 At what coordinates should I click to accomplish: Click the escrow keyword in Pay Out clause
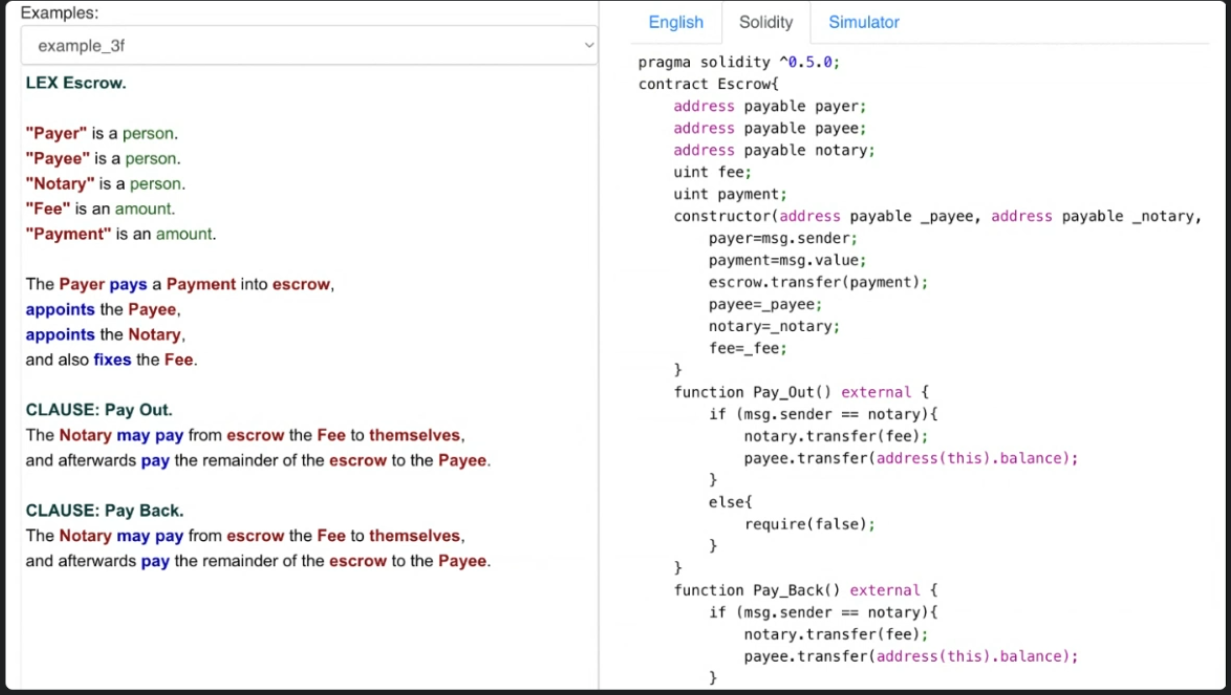click(255, 434)
